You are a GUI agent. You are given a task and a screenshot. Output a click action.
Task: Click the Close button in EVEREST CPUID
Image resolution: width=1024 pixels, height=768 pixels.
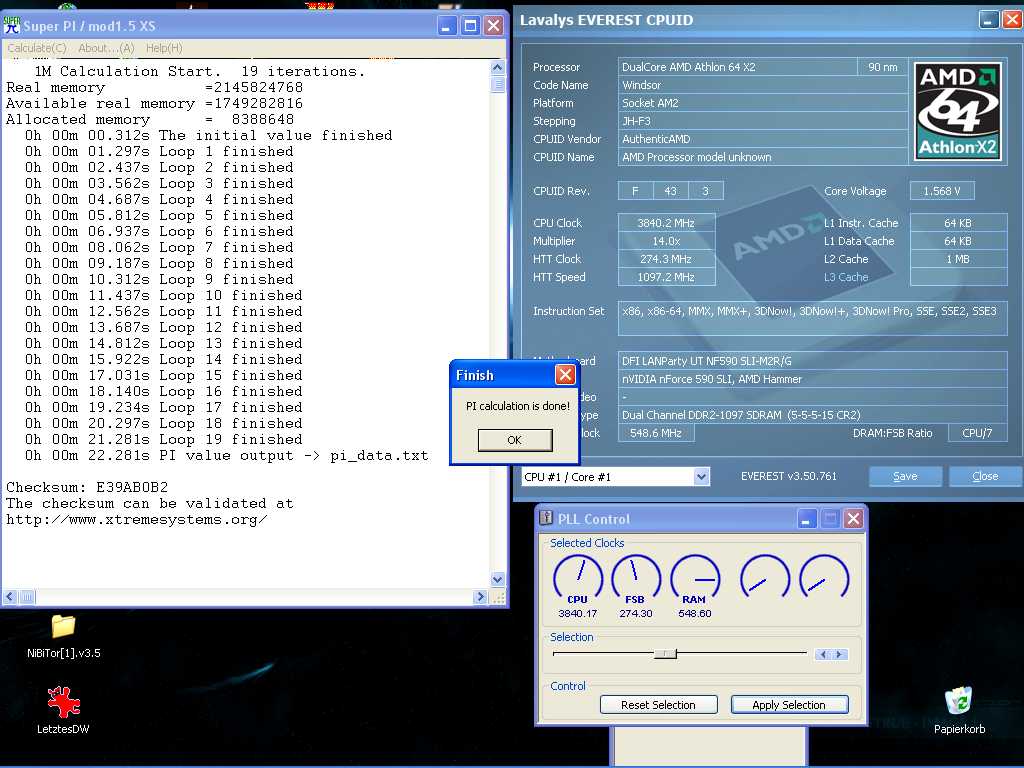point(985,476)
